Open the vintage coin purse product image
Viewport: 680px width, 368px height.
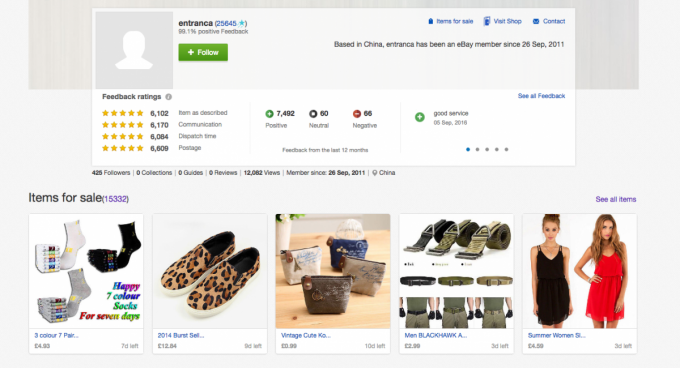pyautogui.click(x=333, y=271)
